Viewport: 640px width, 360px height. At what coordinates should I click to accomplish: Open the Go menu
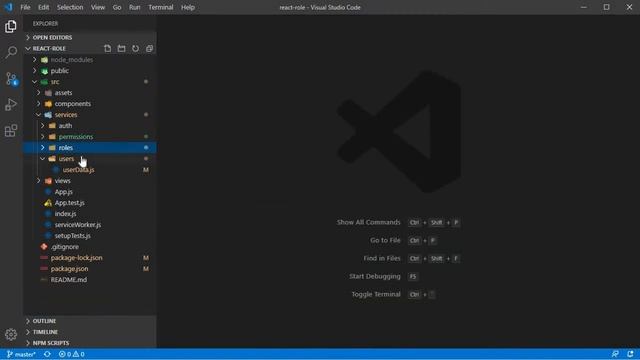click(117, 7)
